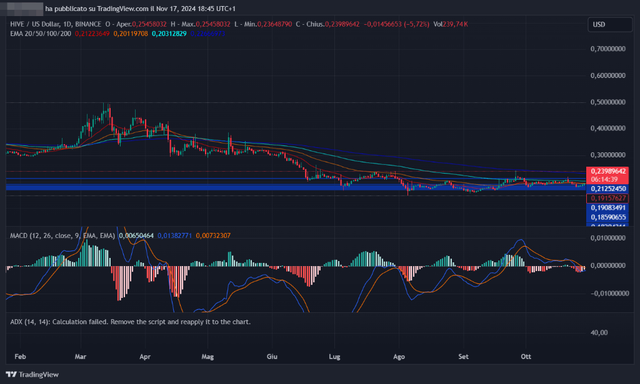Click the orange MACD signal value 0,00732307

pos(213,235)
